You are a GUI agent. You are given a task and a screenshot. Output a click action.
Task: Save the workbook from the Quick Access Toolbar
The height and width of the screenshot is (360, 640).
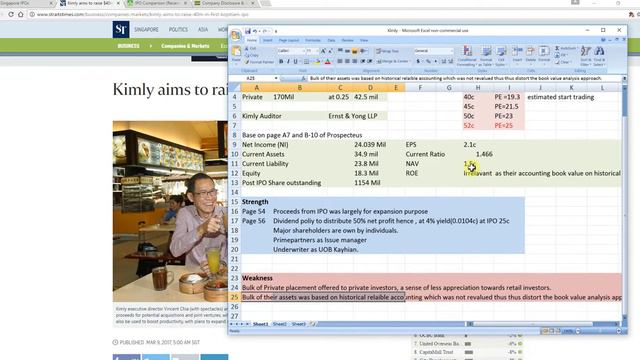(x=247, y=31)
